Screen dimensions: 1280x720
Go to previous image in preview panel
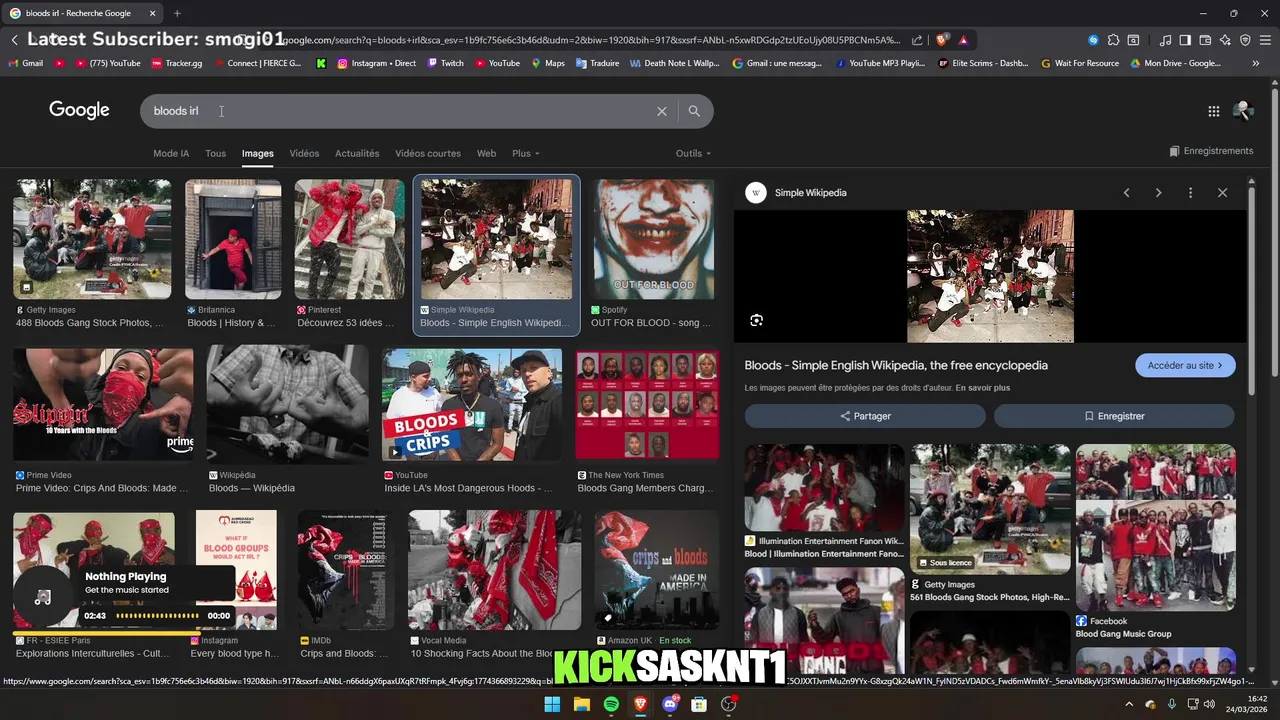point(1126,193)
